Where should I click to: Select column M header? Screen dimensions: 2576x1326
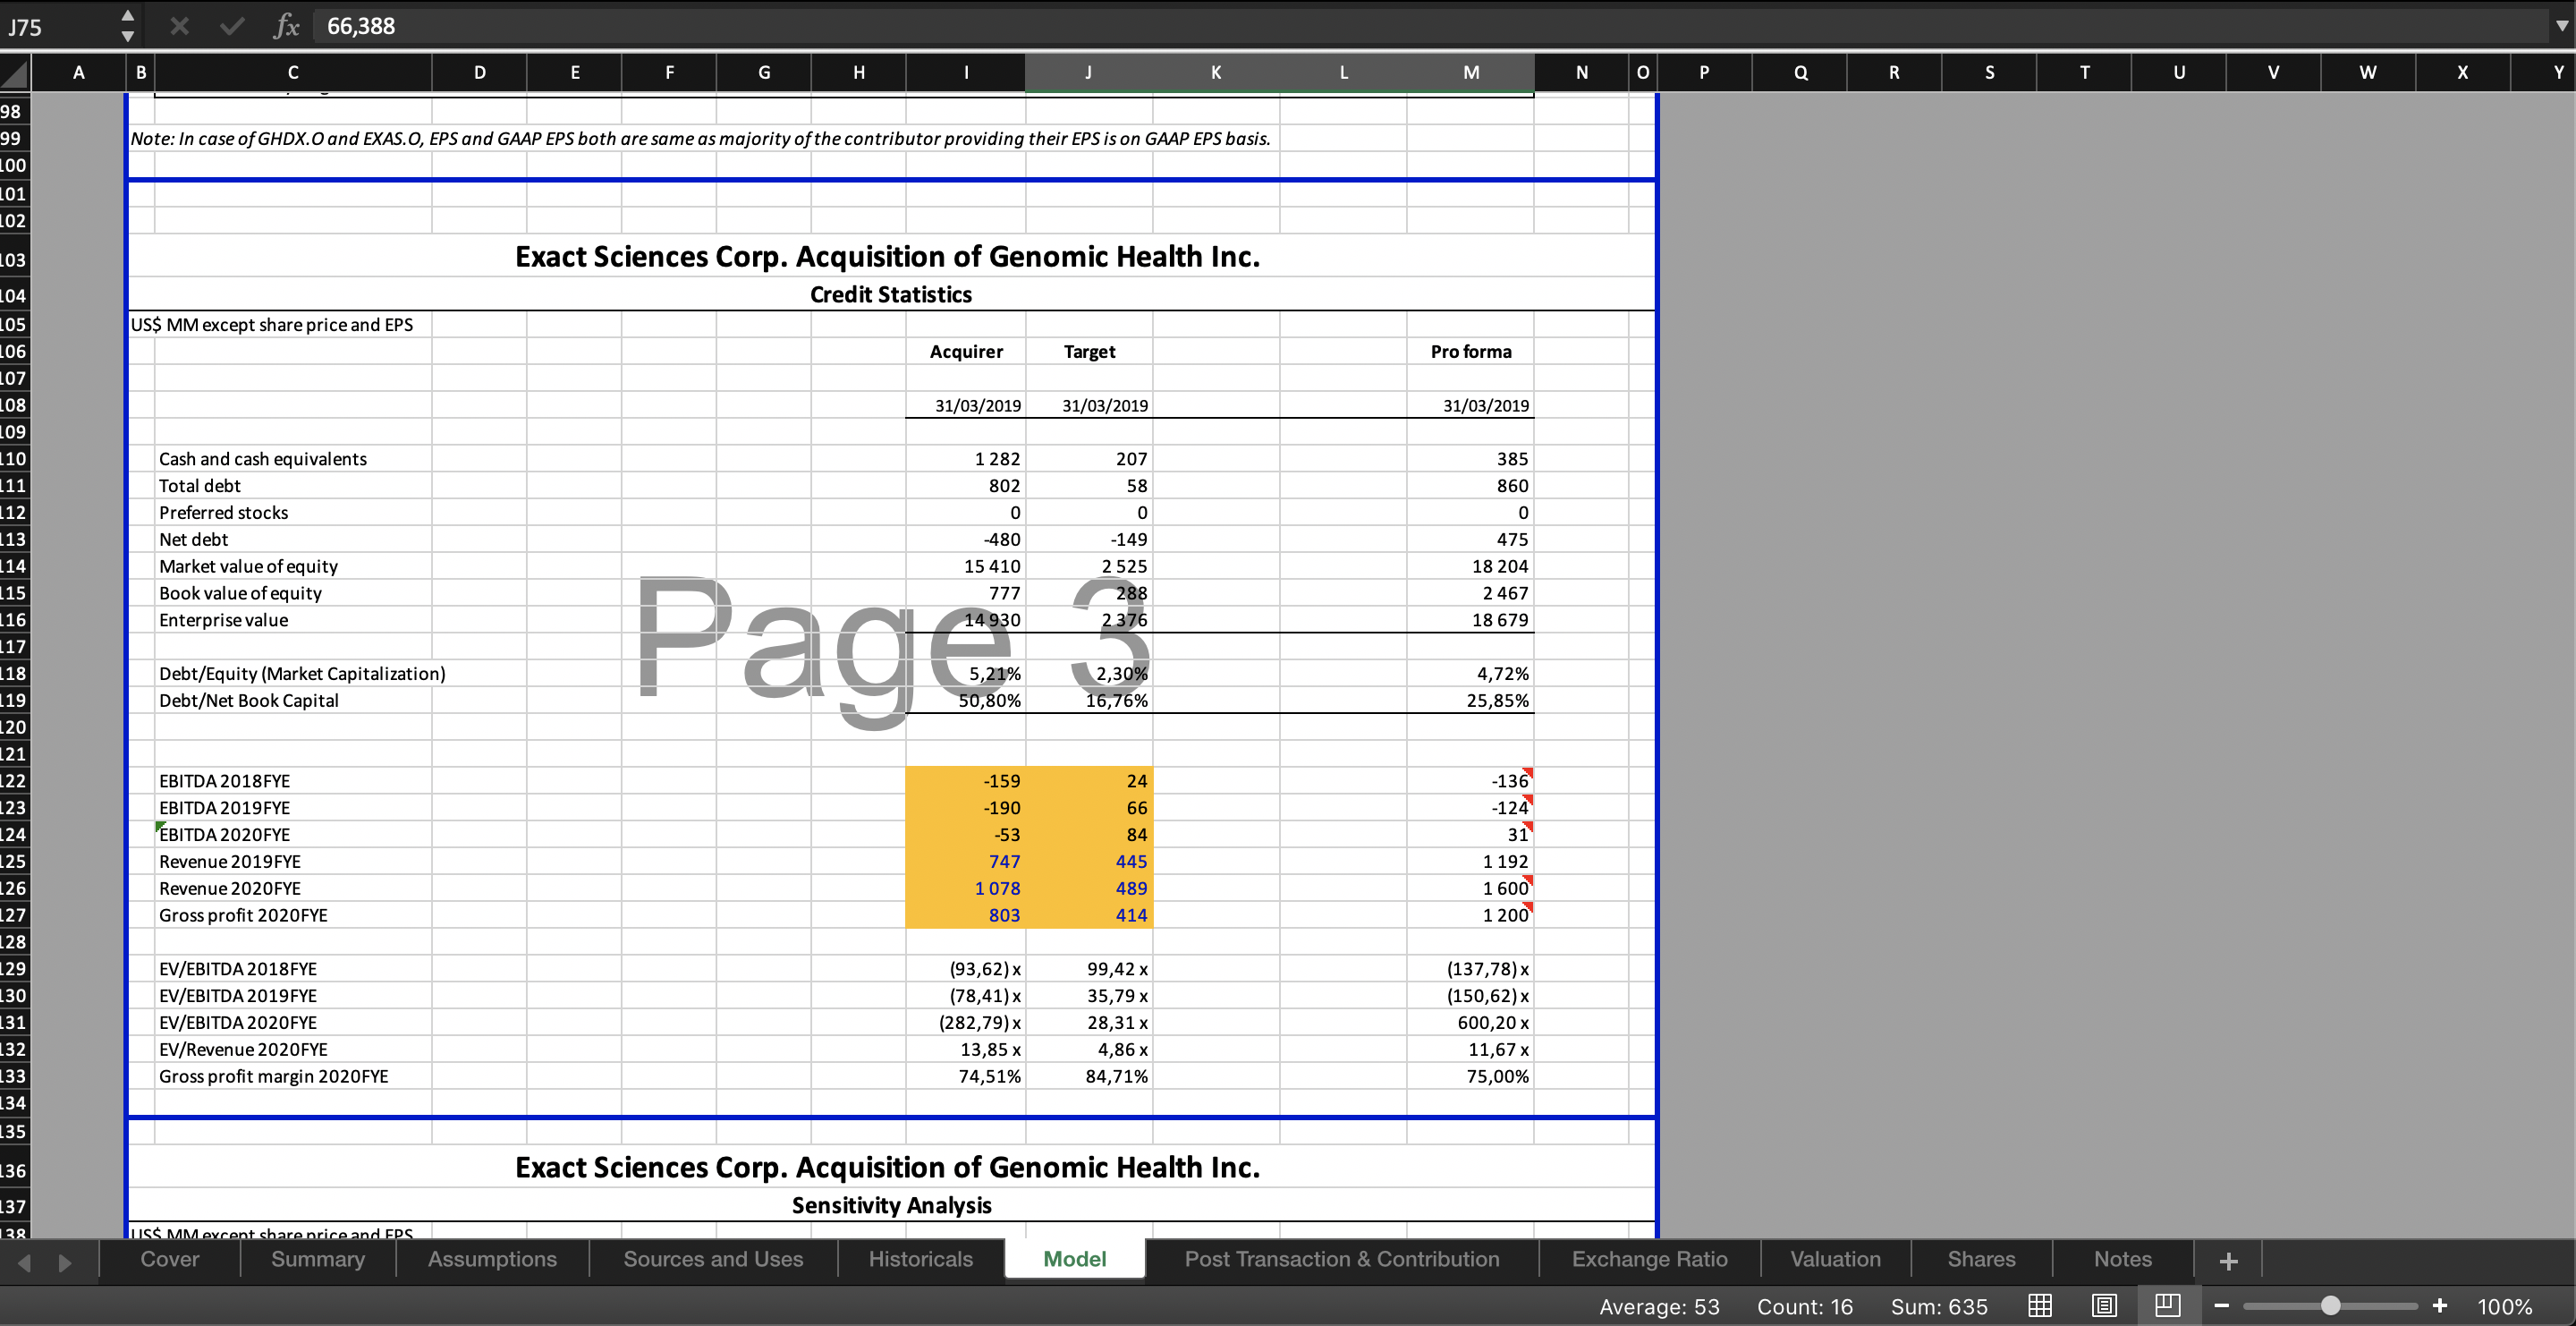1470,72
